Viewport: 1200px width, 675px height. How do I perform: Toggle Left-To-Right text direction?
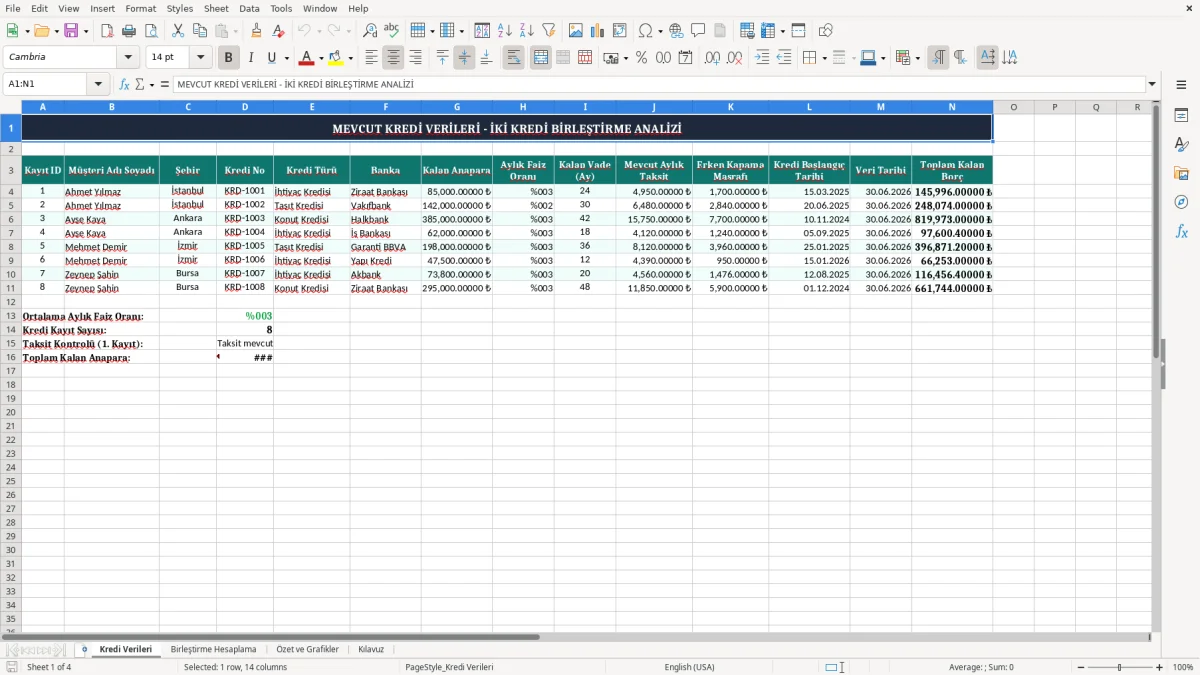click(x=938, y=58)
